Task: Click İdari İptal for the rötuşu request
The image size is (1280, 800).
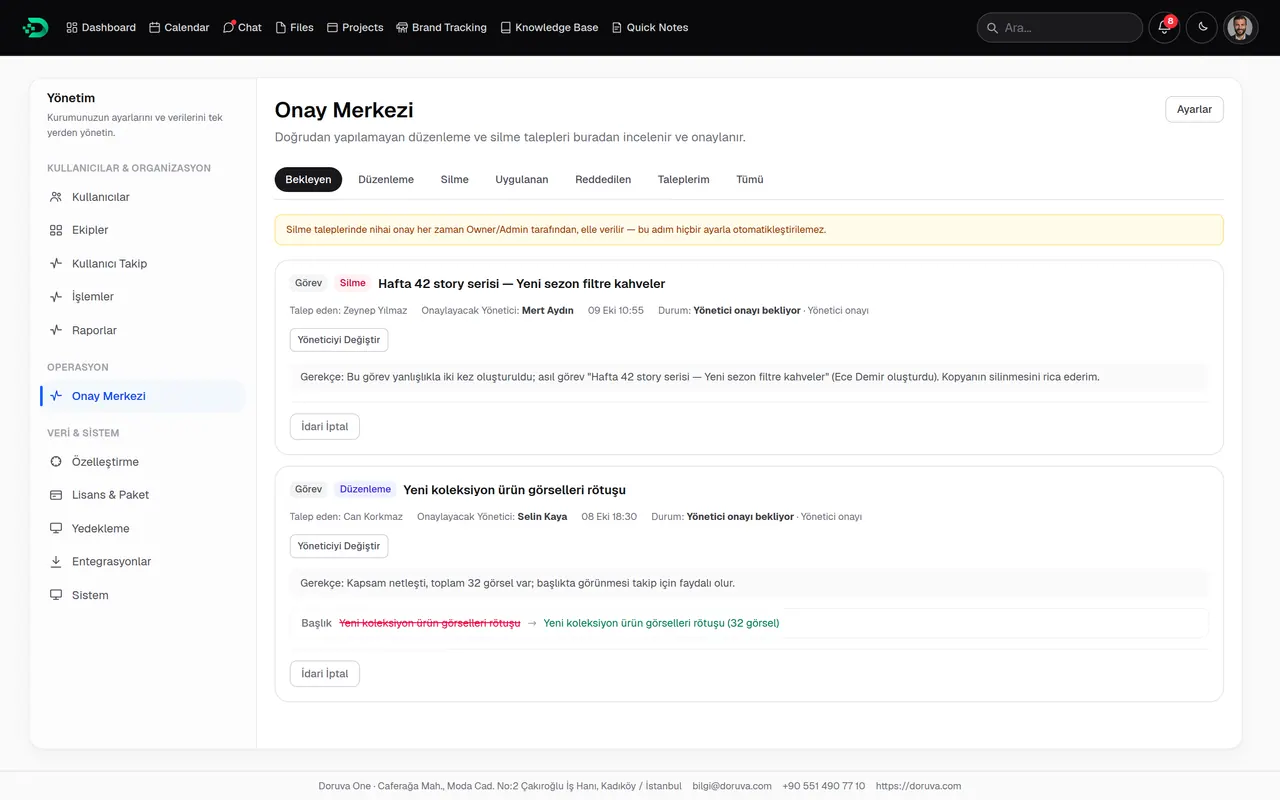Action: coord(325,674)
